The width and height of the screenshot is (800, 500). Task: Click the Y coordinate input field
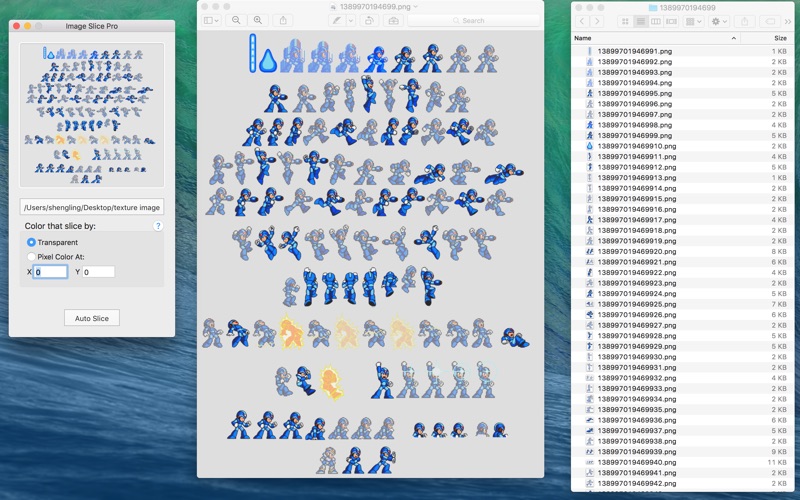click(98, 272)
